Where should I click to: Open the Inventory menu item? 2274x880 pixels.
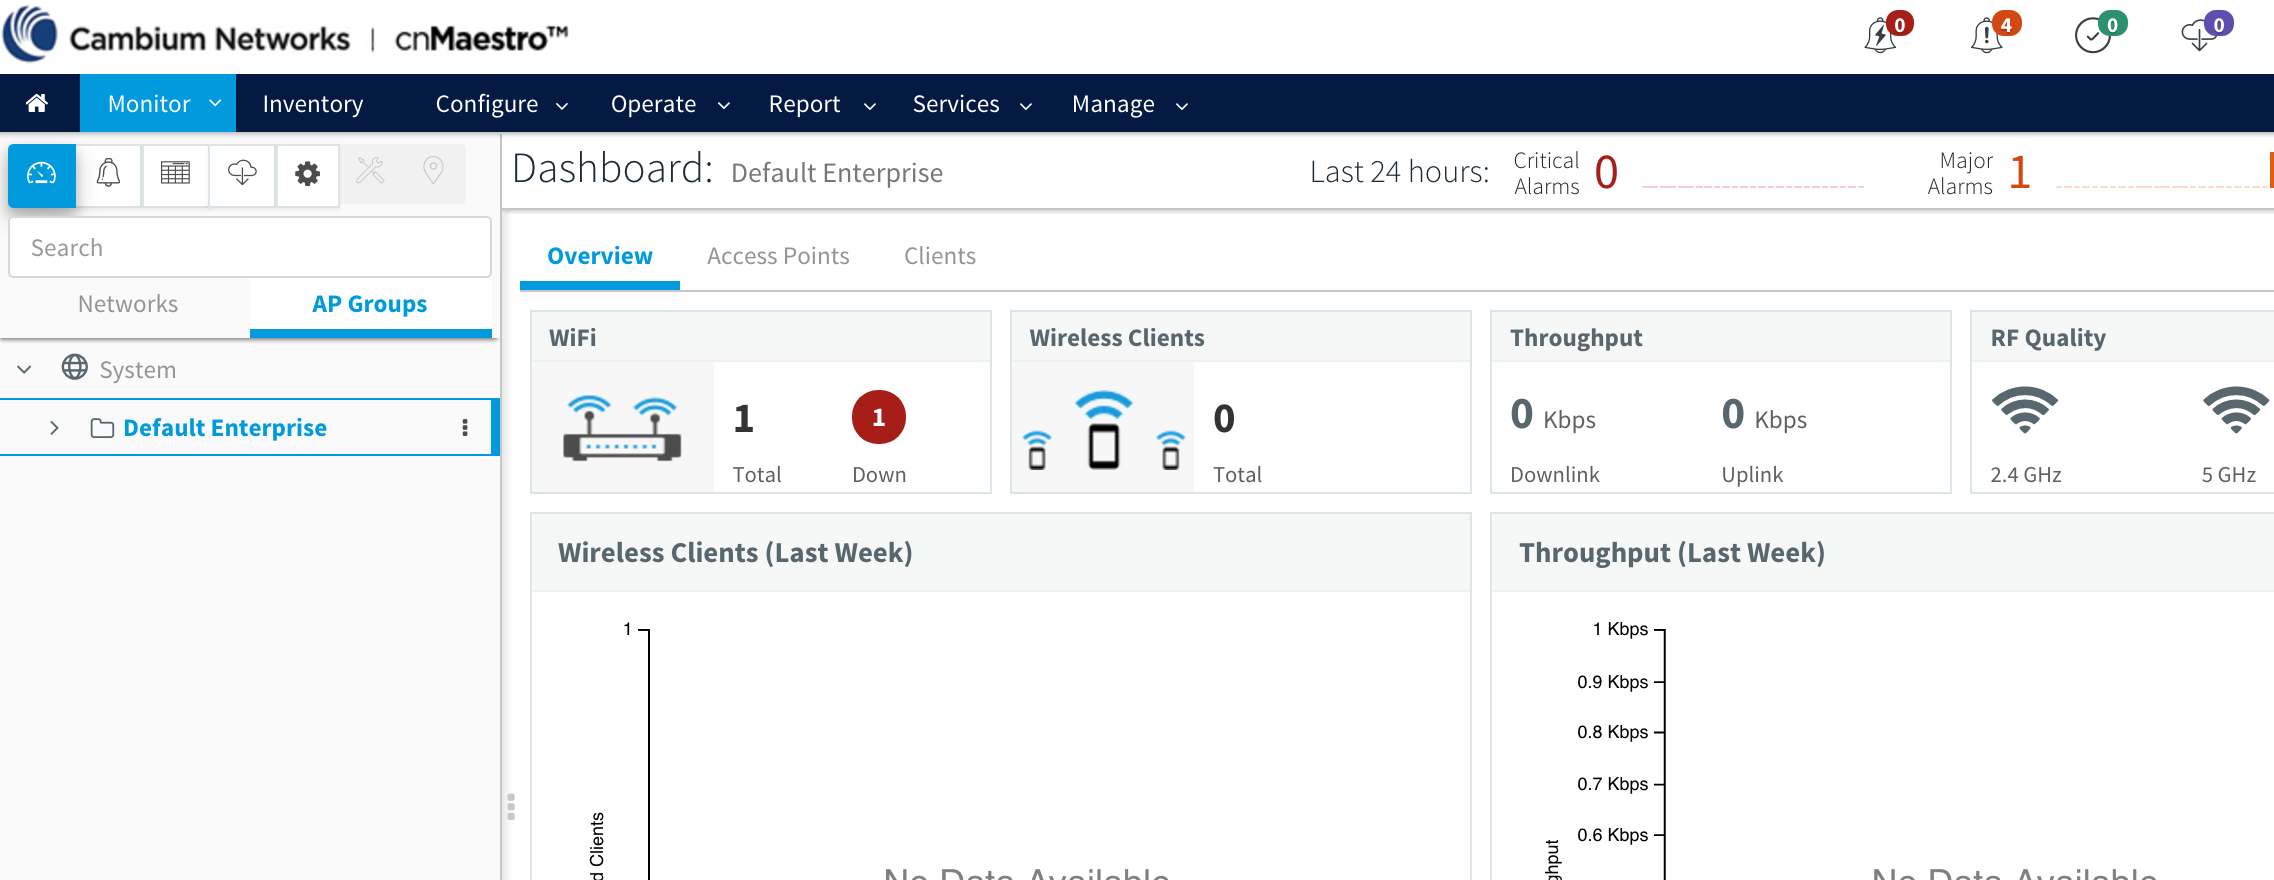[313, 104]
